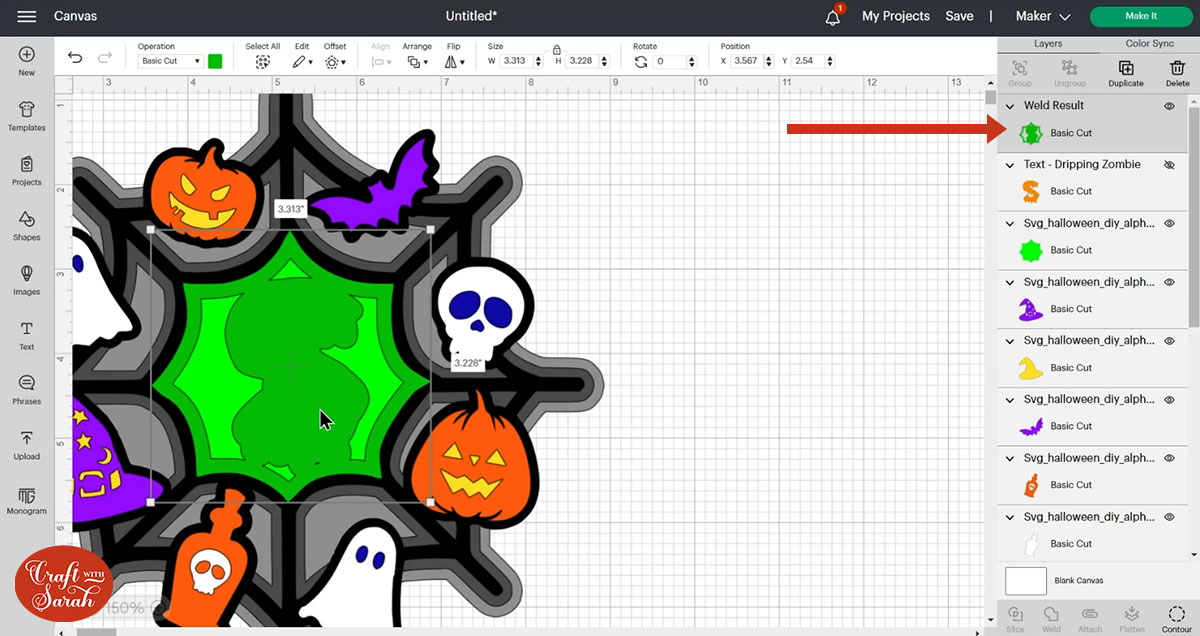Click the Position Y input field
Image resolution: width=1200 pixels, height=636 pixels.
813,61
